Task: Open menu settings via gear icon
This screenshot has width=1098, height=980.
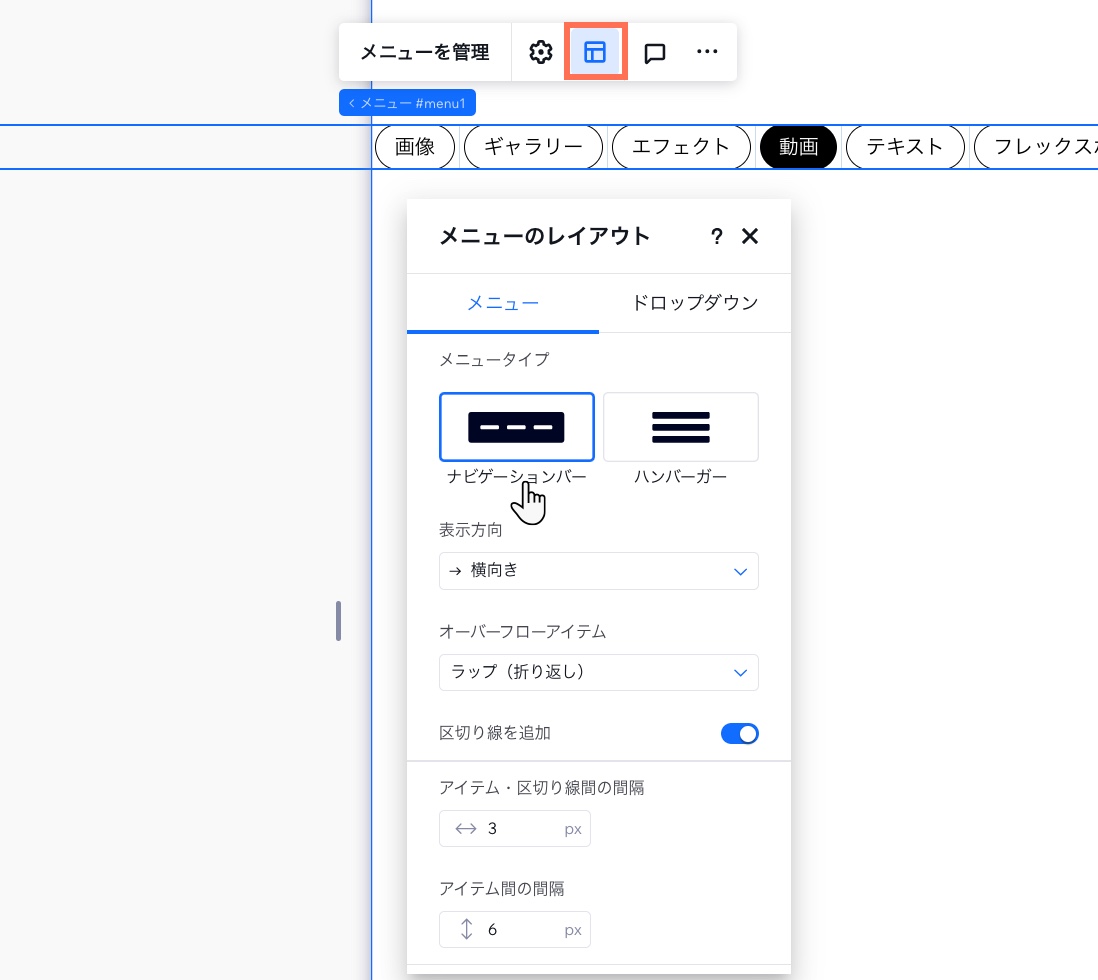Action: [540, 52]
